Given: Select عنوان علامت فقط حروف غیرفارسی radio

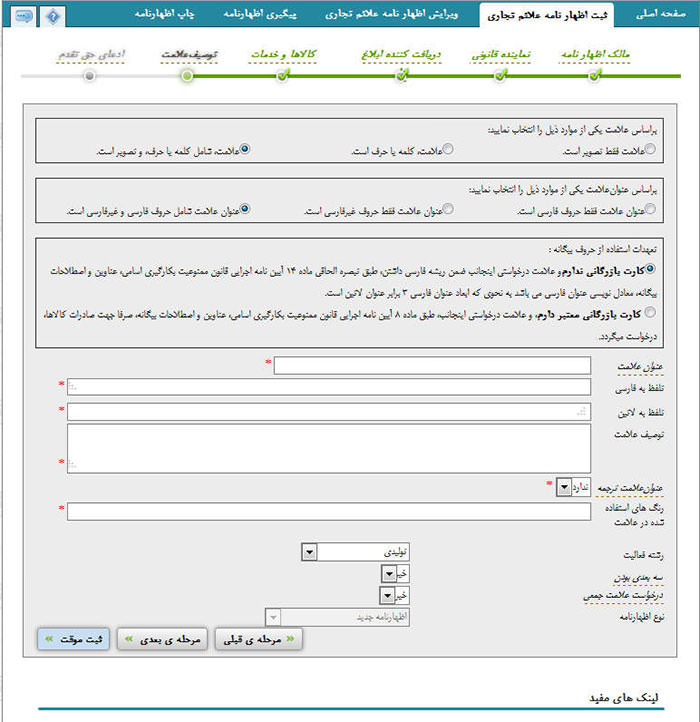Looking at the screenshot, I should point(448,209).
